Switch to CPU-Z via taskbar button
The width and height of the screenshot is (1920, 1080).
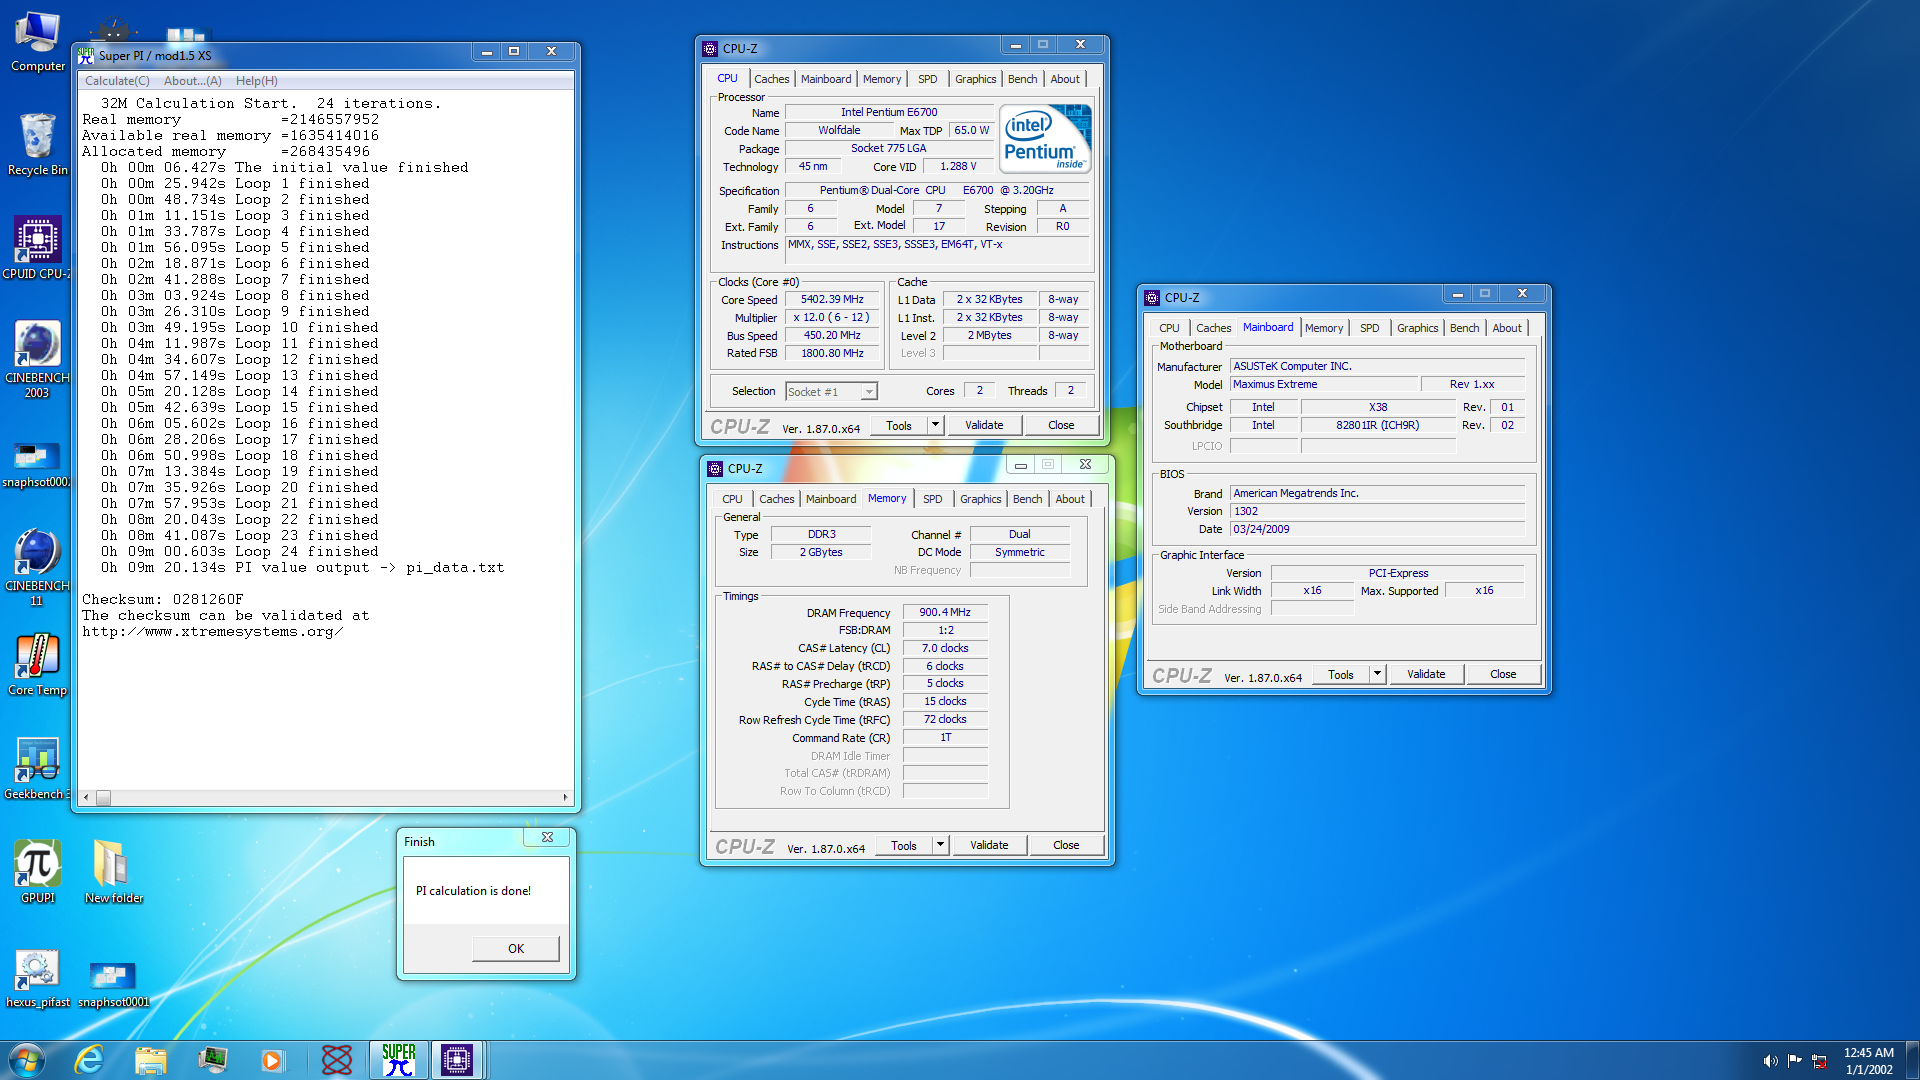click(457, 1060)
